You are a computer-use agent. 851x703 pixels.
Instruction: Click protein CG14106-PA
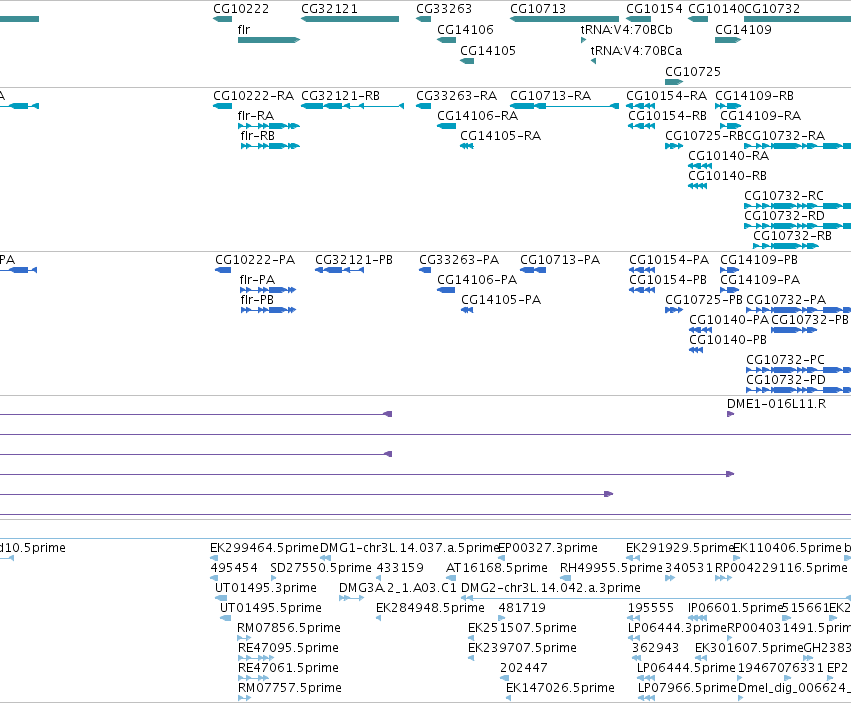click(x=477, y=280)
